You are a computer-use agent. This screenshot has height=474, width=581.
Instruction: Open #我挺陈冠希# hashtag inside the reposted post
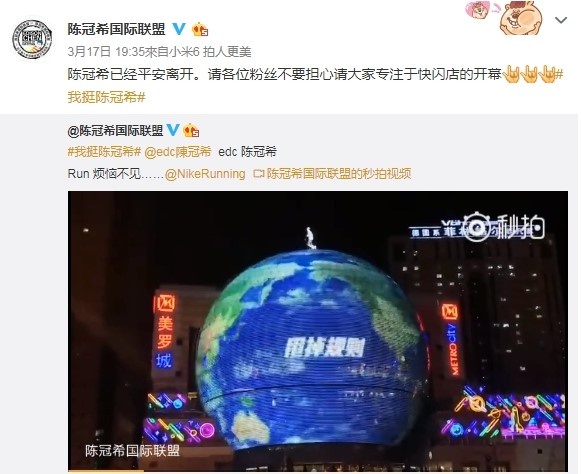tap(104, 152)
